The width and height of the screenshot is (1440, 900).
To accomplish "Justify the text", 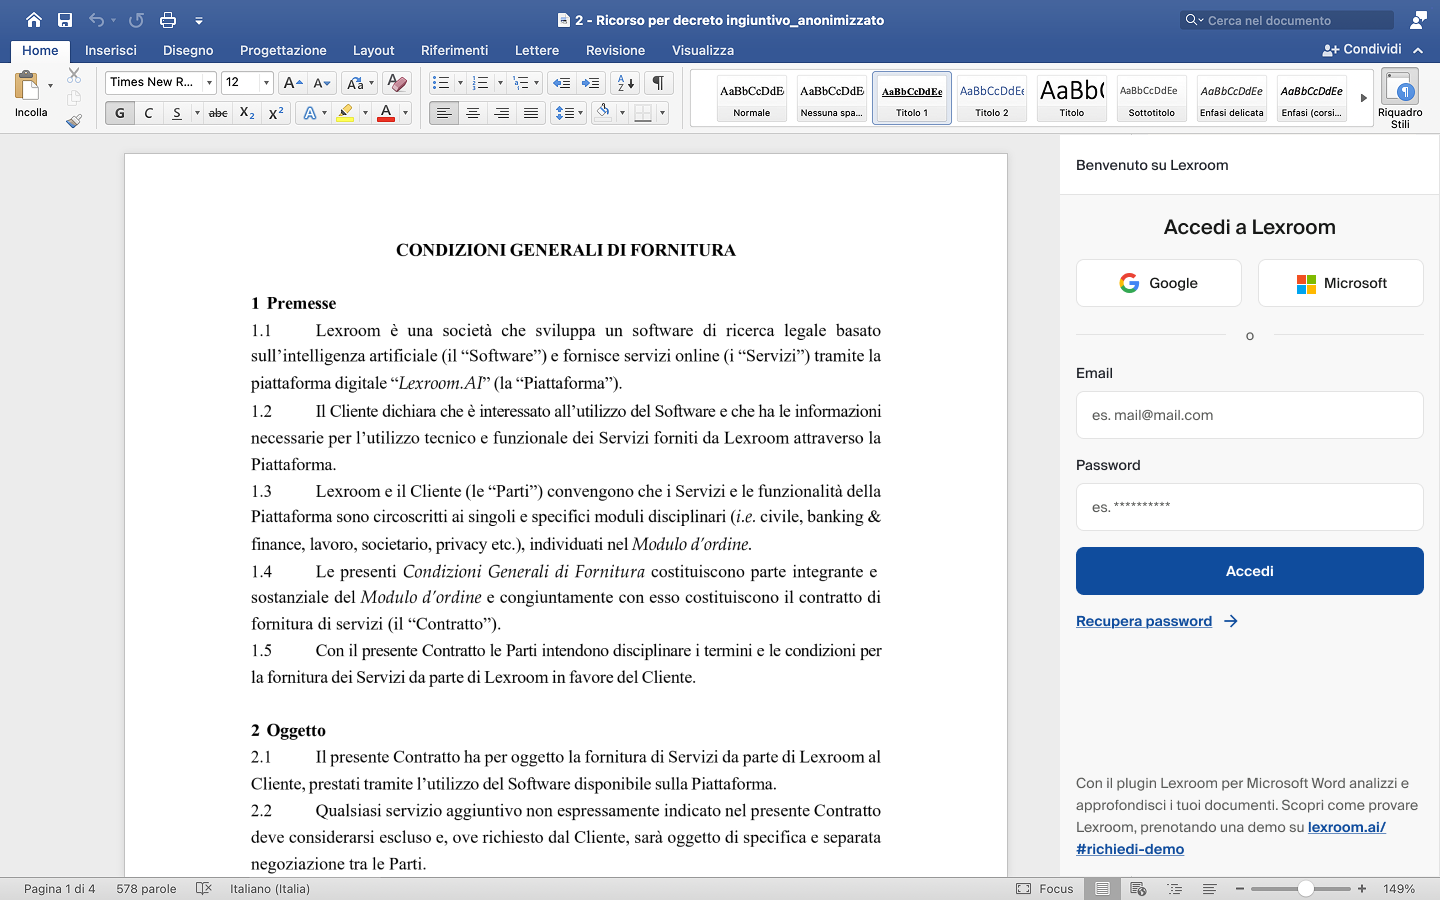I will pyautogui.click(x=531, y=113).
